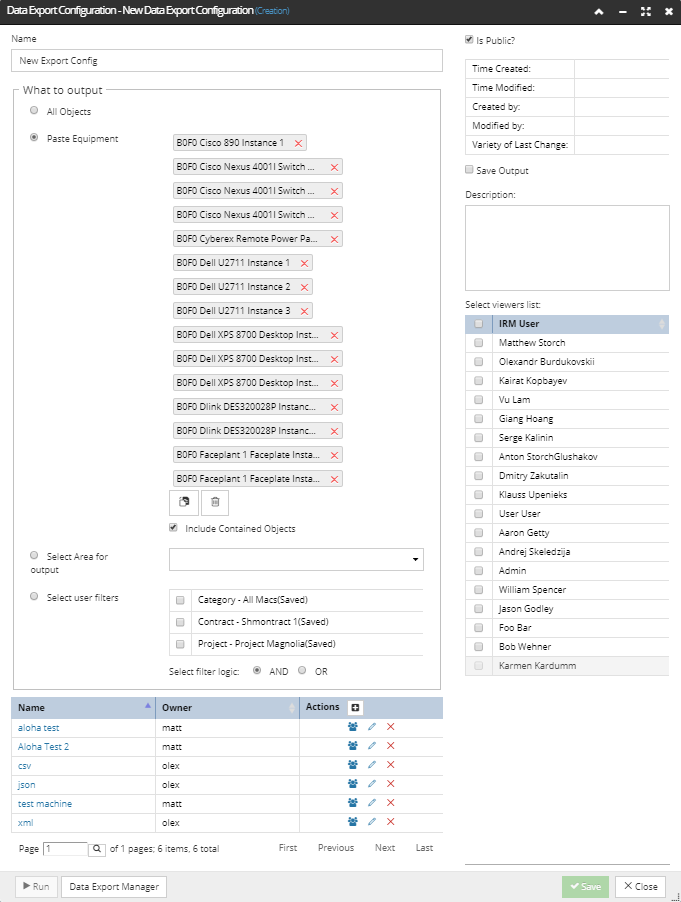681x902 pixels.
Task: Enable the Save Output checkbox
Action: (469, 170)
